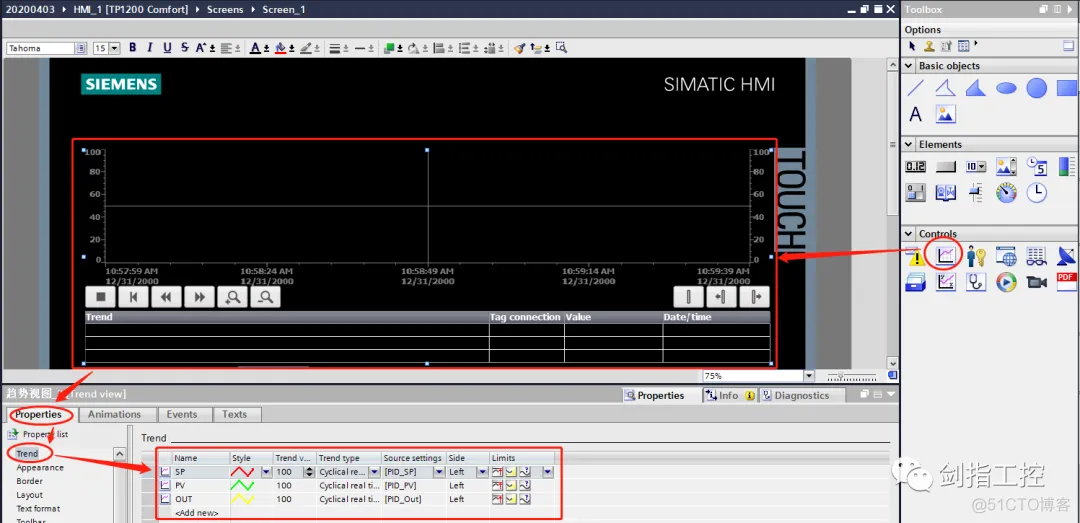Select the Polyline basic object
This screenshot has width=1080, height=523.
945,88
